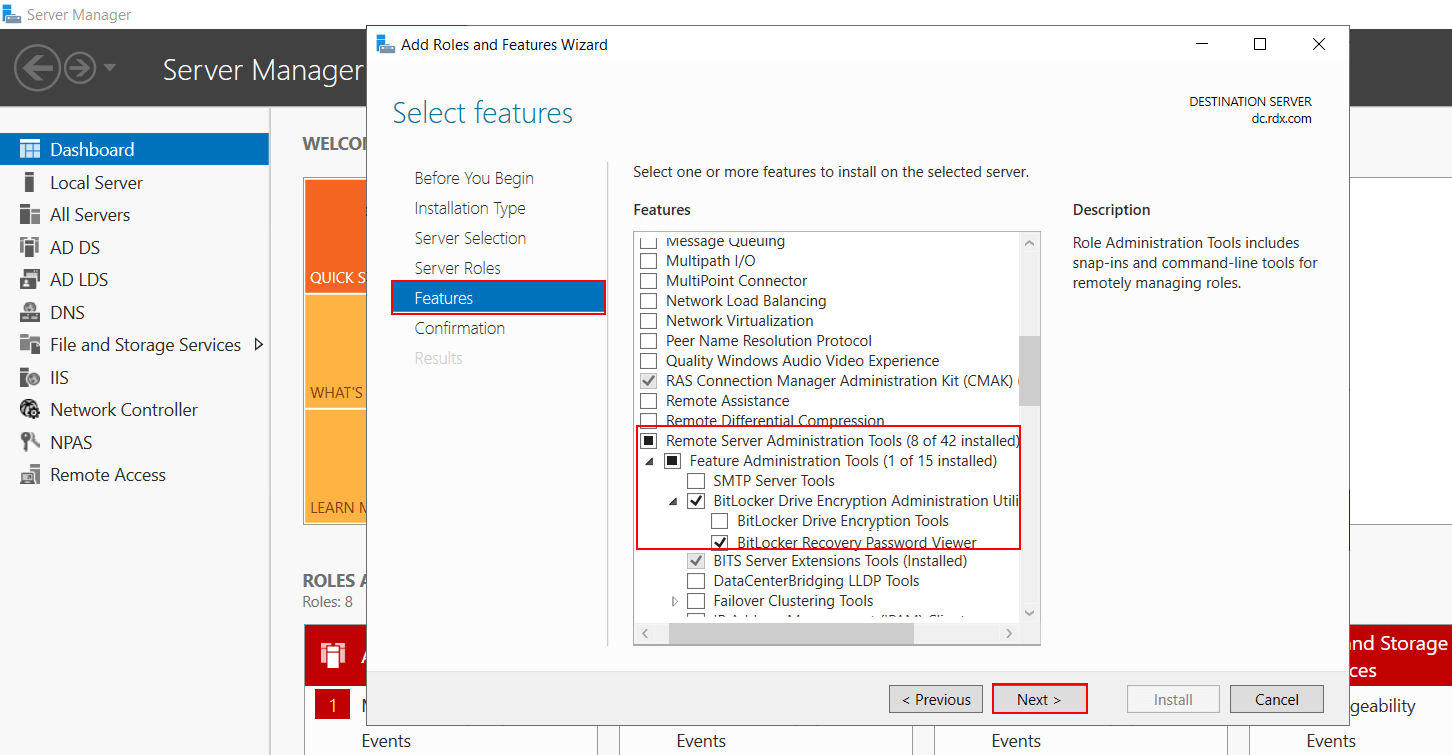Check the SMTP Server Tools feature
1452x755 pixels.
coord(696,480)
